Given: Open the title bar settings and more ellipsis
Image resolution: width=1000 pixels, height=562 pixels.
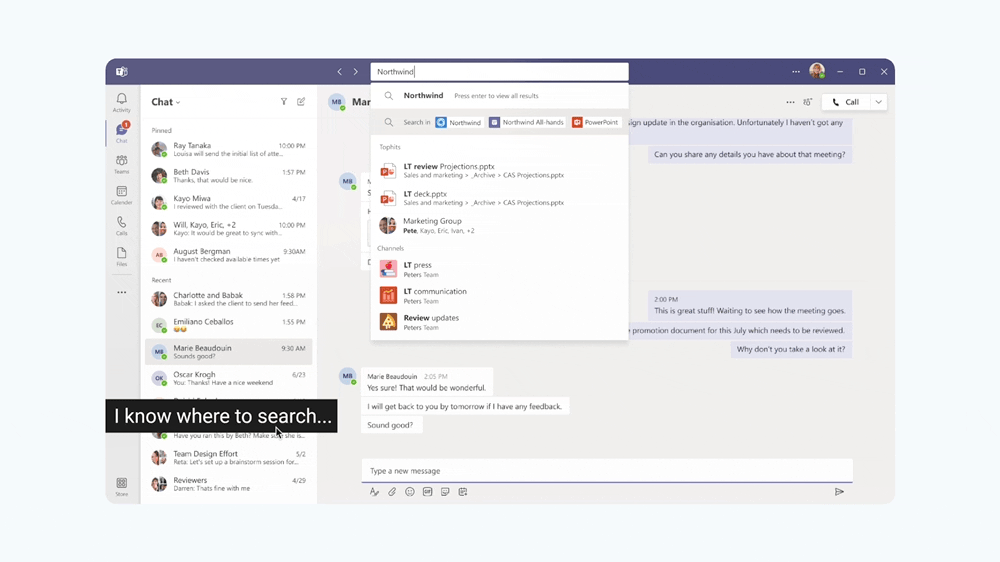Looking at the screenshot, I should pyautogui.click(x=796, y=71).
